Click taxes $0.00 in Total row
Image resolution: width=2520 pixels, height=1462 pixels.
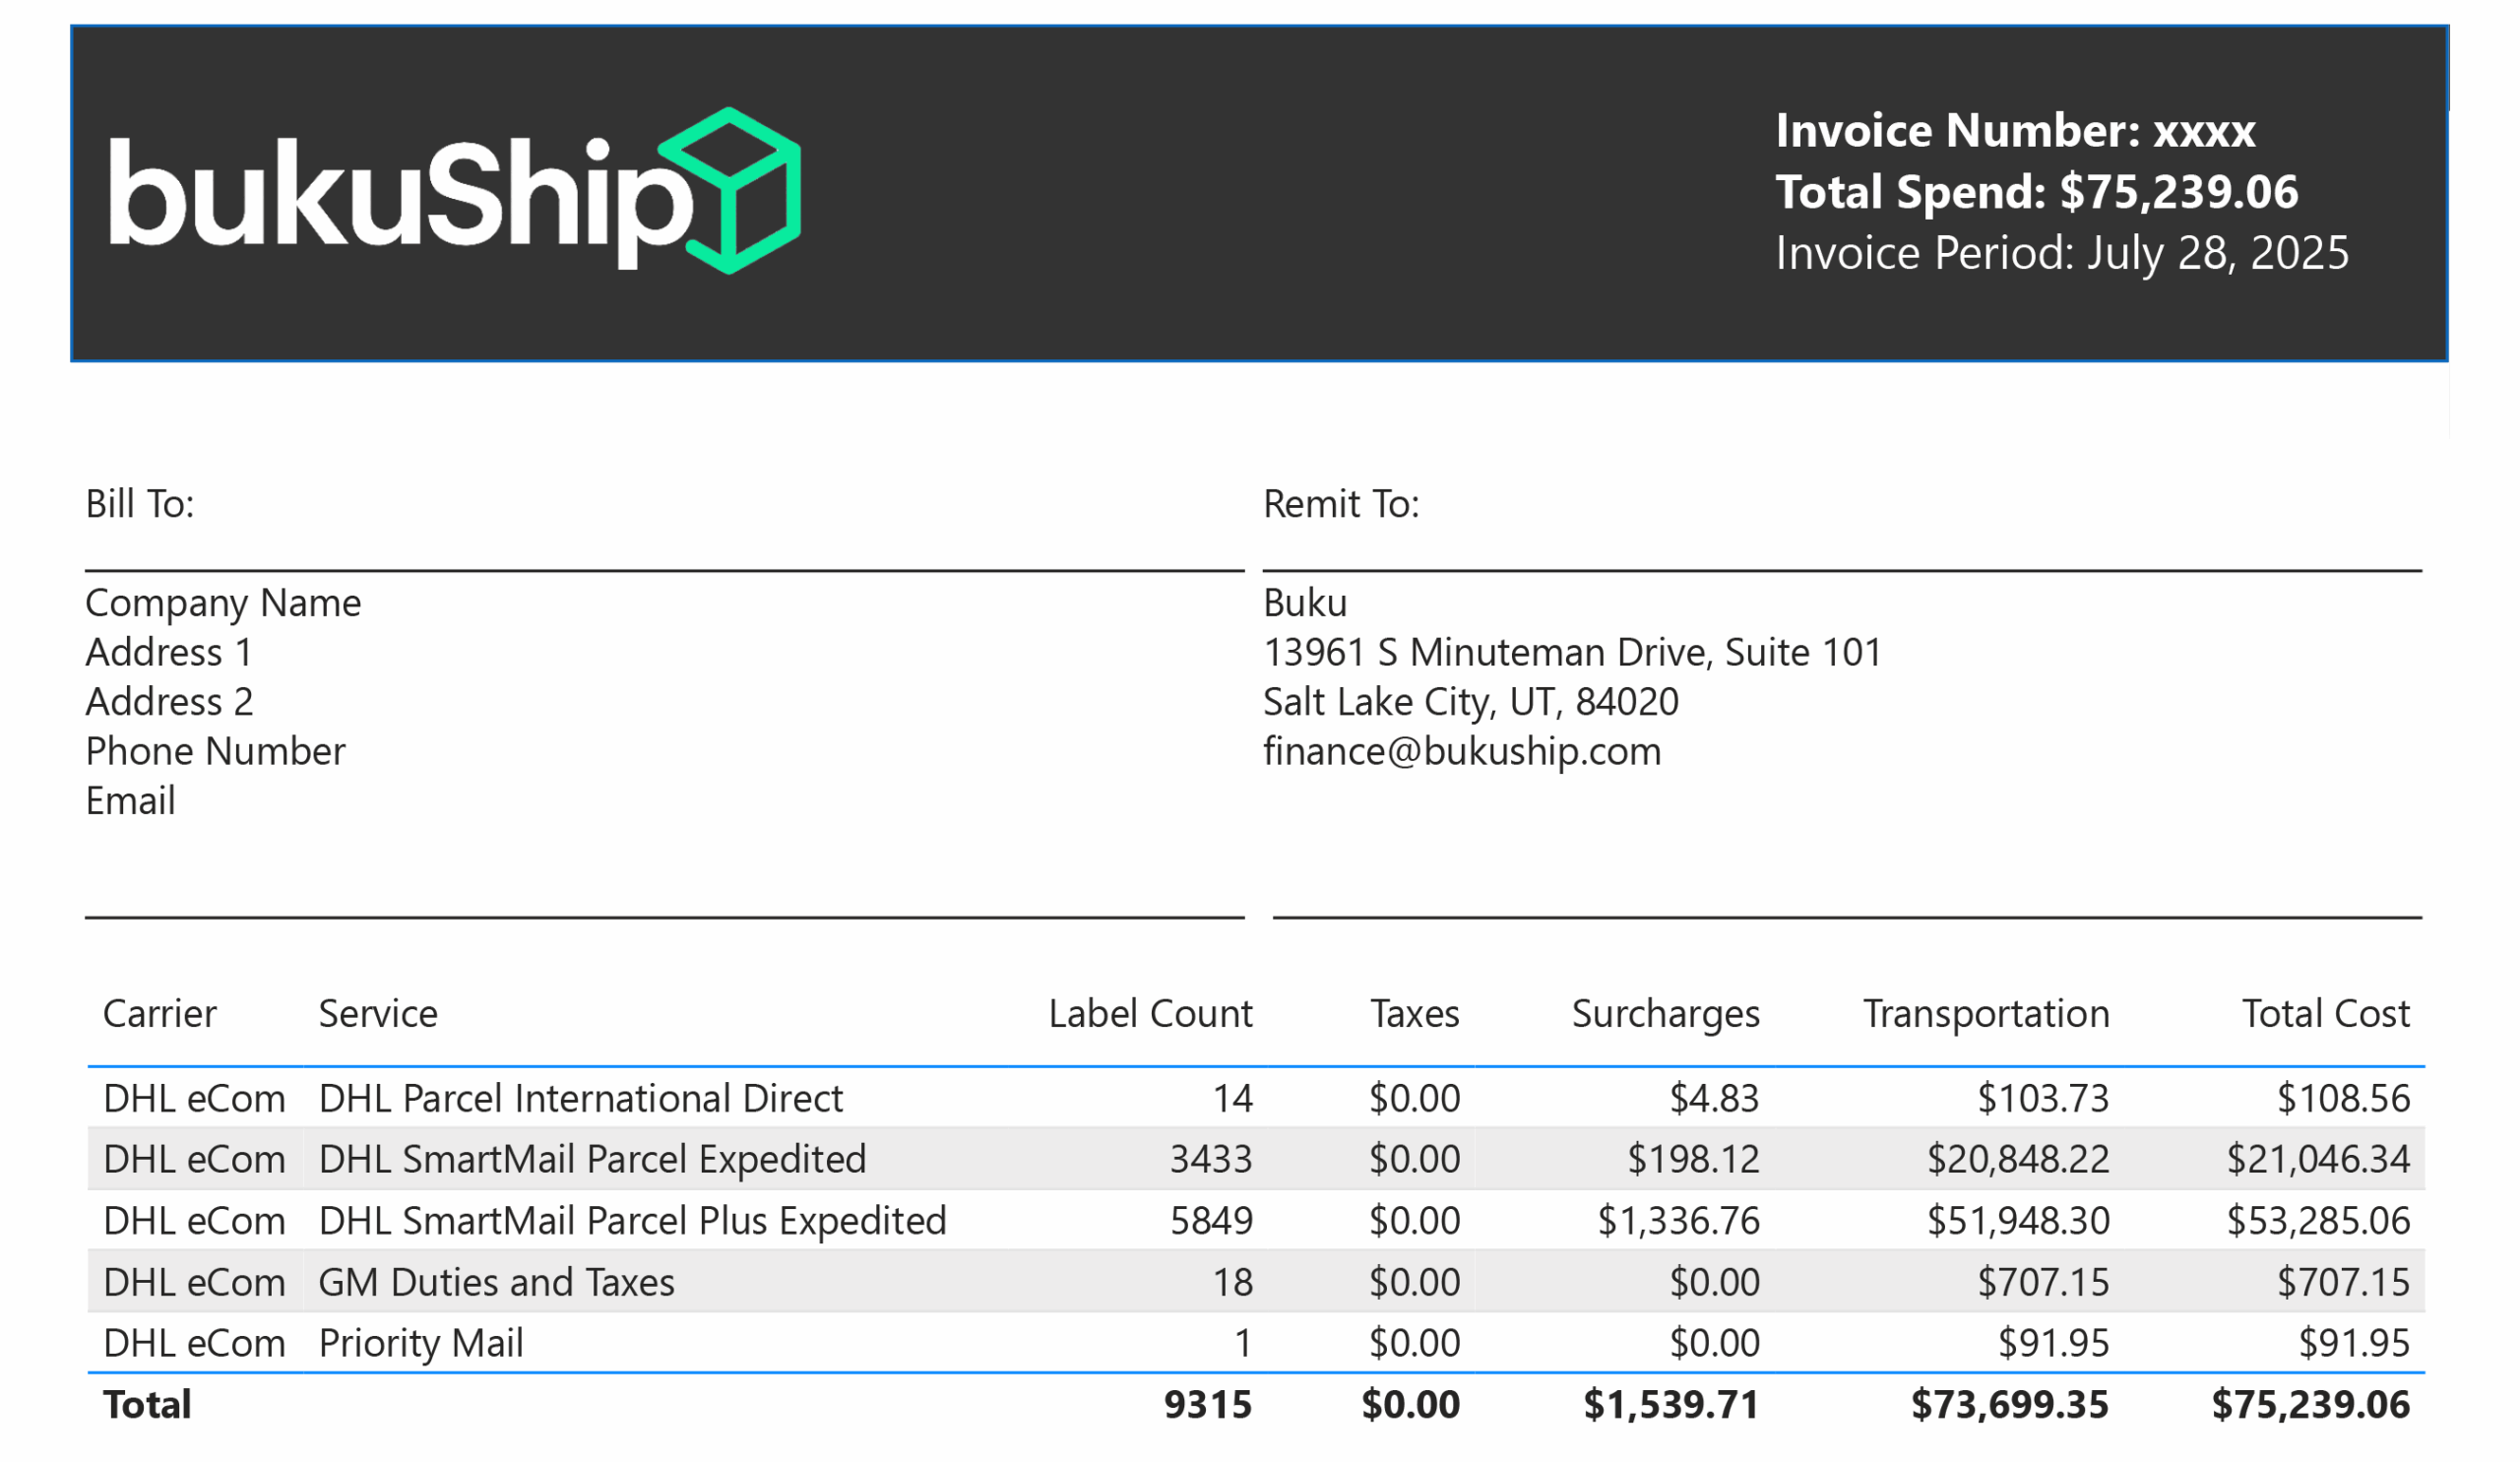(x=1411, y=1405)
